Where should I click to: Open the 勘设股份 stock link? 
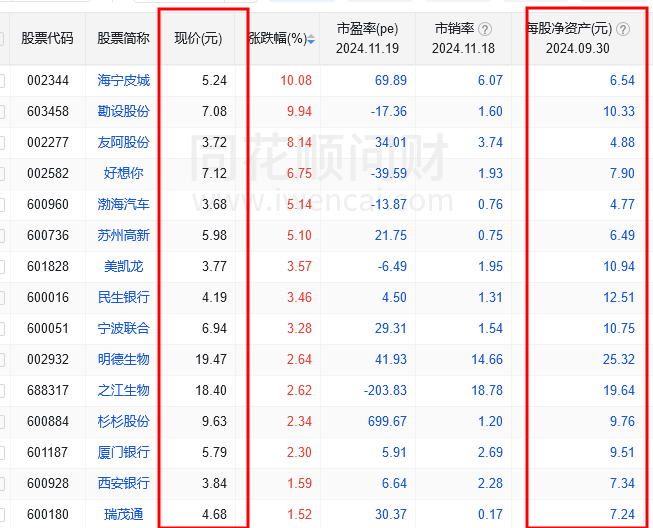pyautogui.click(x=124, y=112)
